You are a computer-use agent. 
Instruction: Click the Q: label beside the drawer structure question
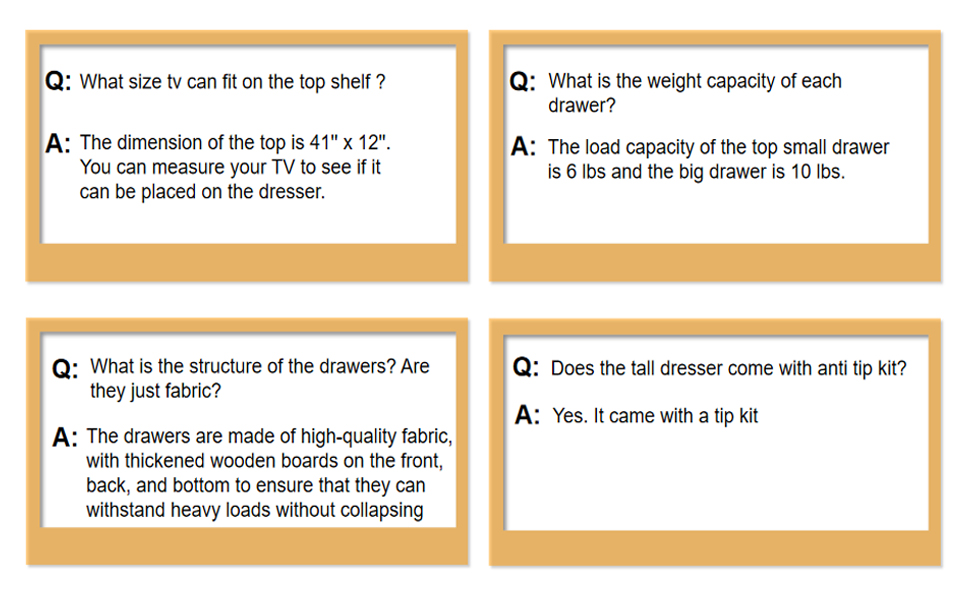[x=65, y=368]
